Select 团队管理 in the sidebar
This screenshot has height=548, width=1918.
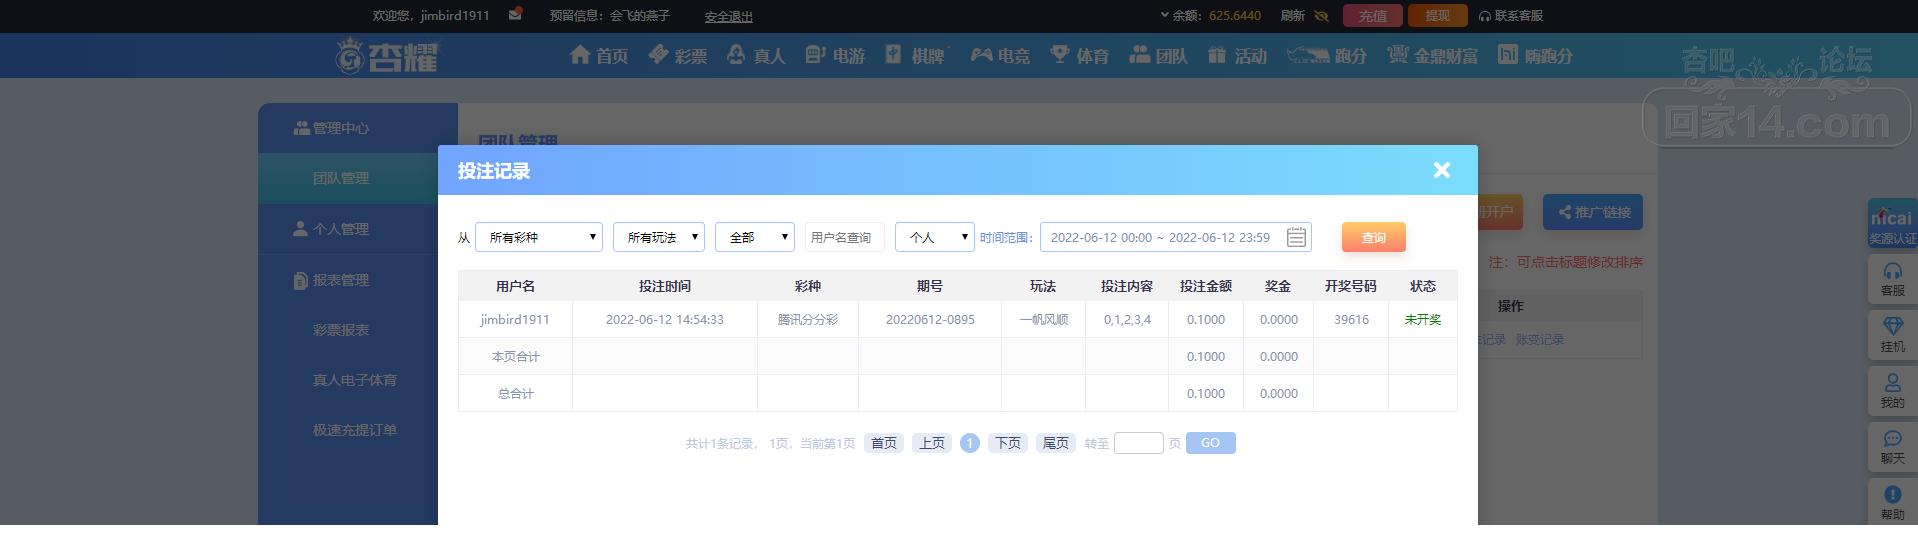coord(358,178)
